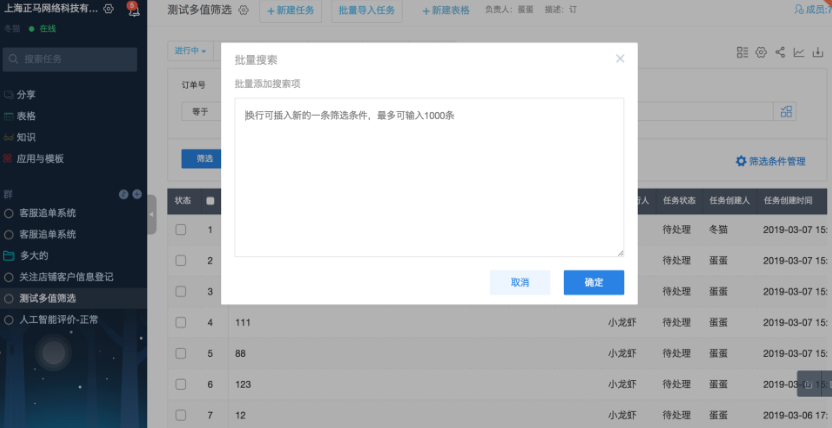Viewport: 832px width, 428px height.
Task: Click inside the batch search text area
Action: [429, 180]
